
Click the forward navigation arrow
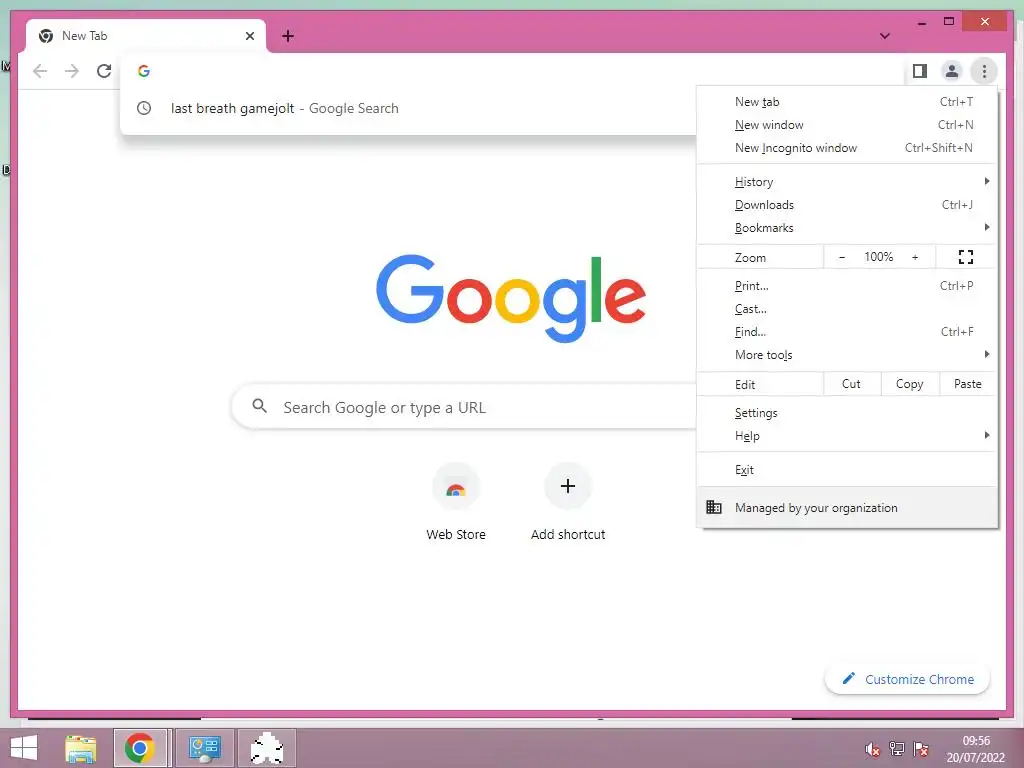(x=72, y=71)
